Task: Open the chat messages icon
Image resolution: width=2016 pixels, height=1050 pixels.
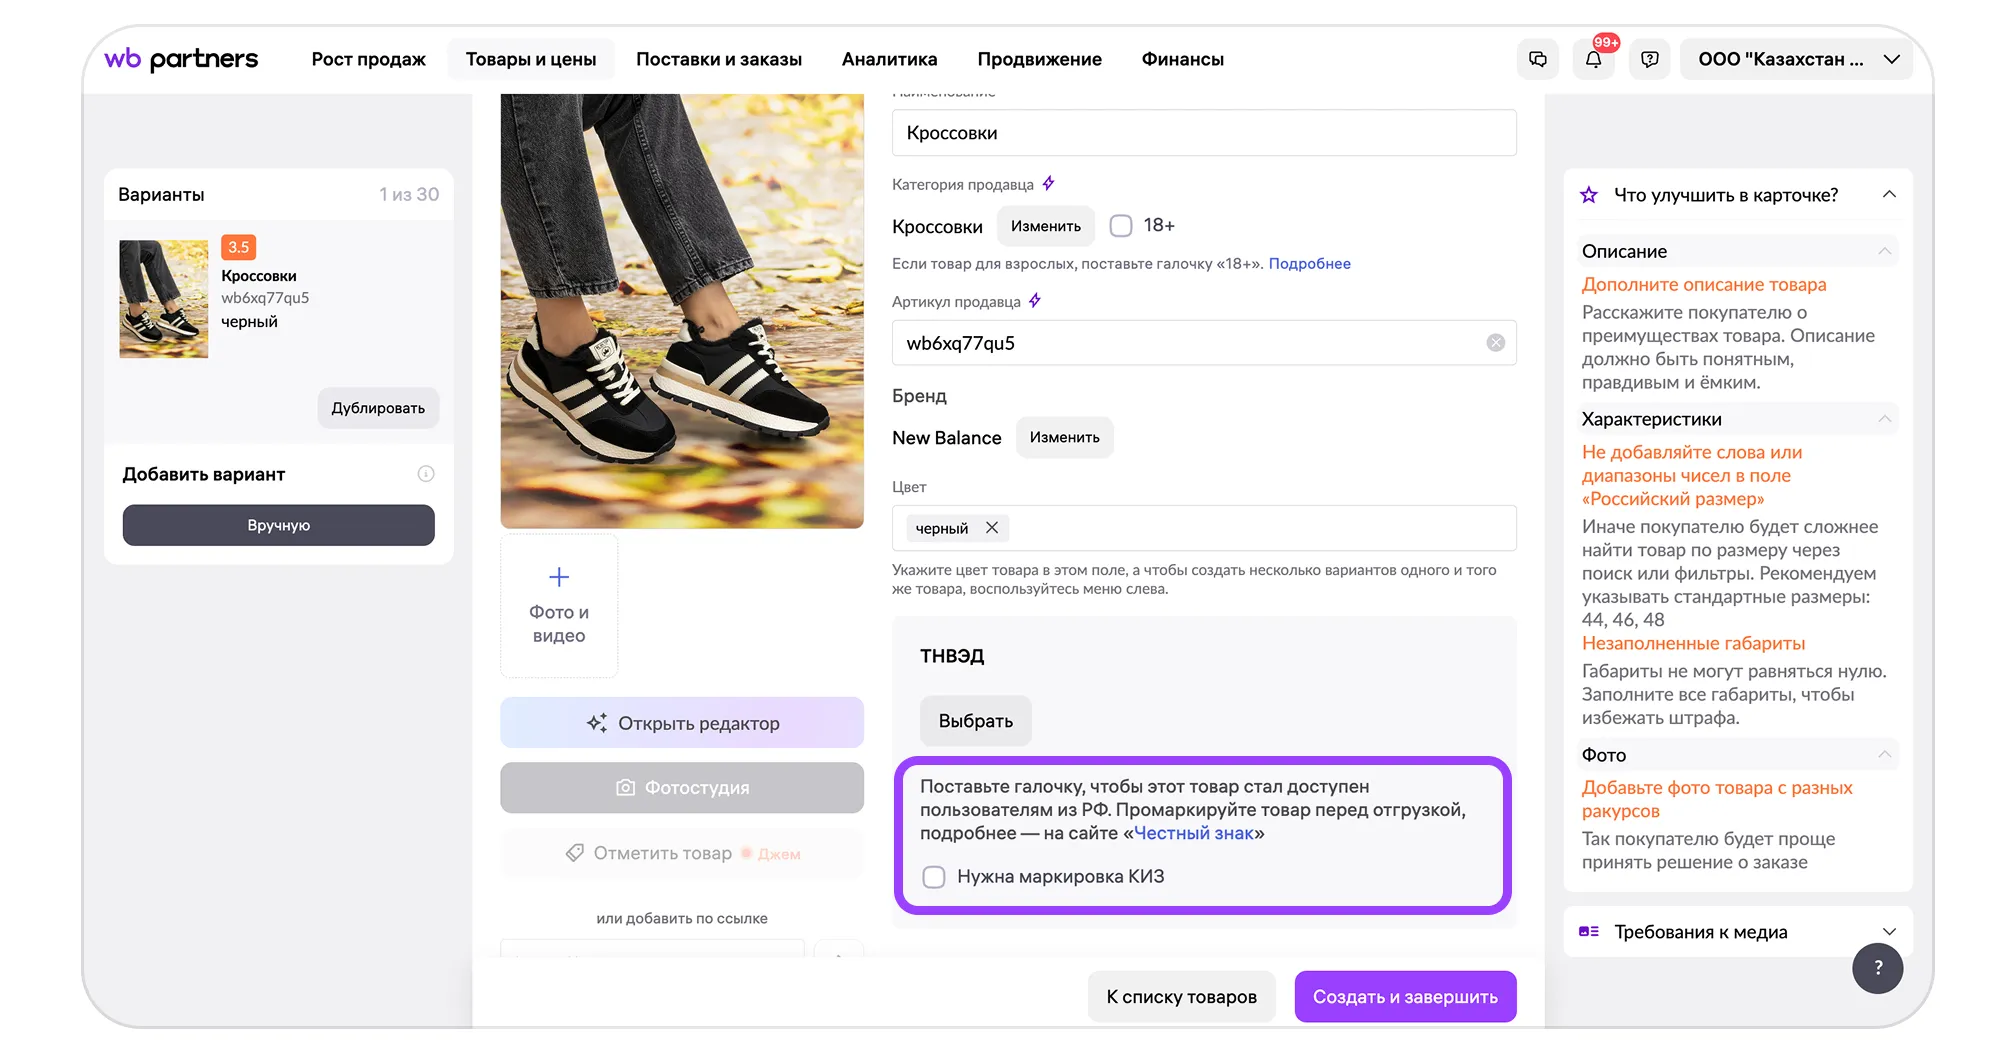Action: pos(1538,60)
